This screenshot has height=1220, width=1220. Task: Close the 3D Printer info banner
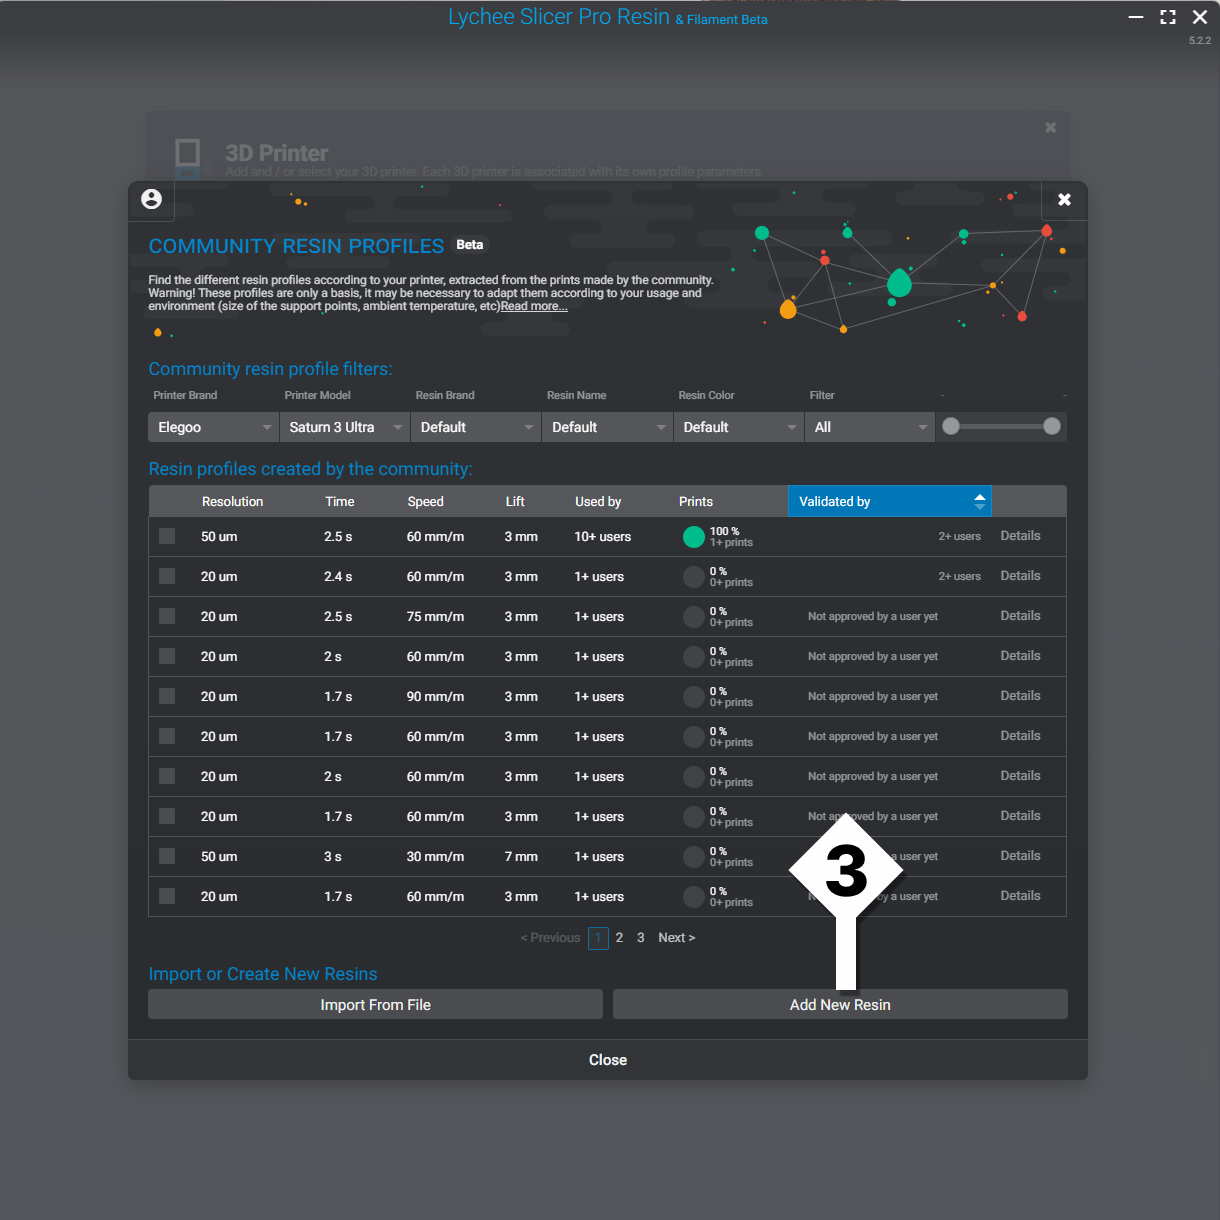1050,127
